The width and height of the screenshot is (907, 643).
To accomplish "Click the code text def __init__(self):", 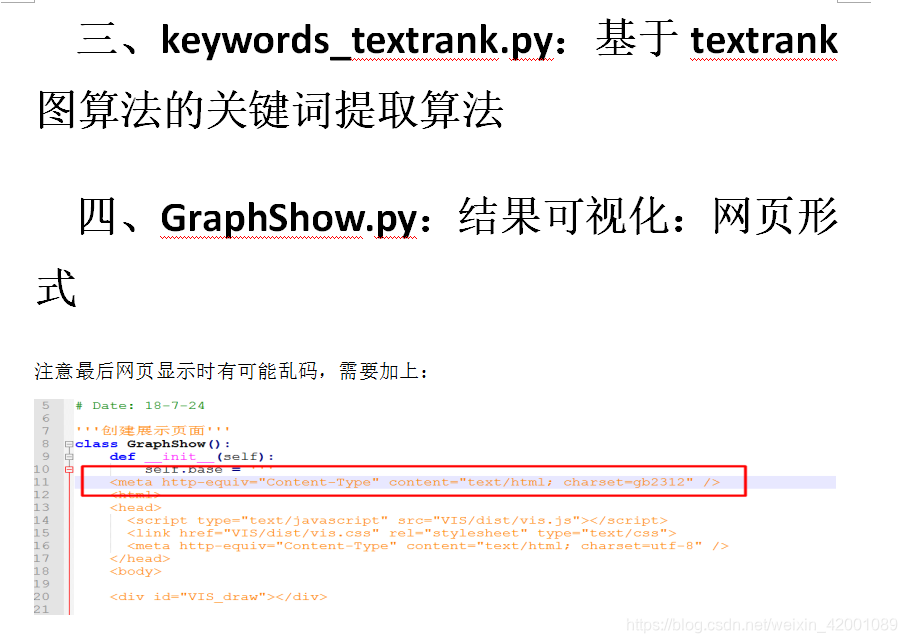I will [192, 457].
